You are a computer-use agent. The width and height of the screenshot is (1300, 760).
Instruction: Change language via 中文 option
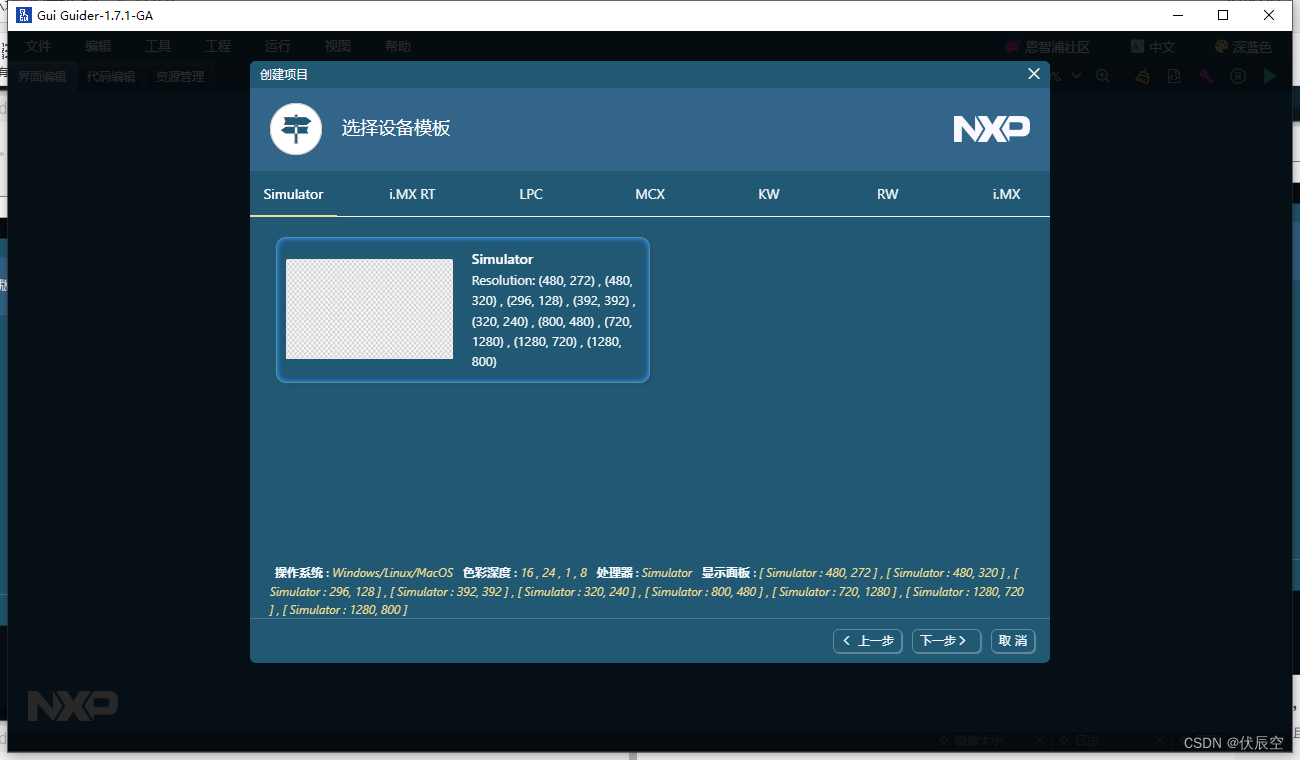click(1153, 47)
